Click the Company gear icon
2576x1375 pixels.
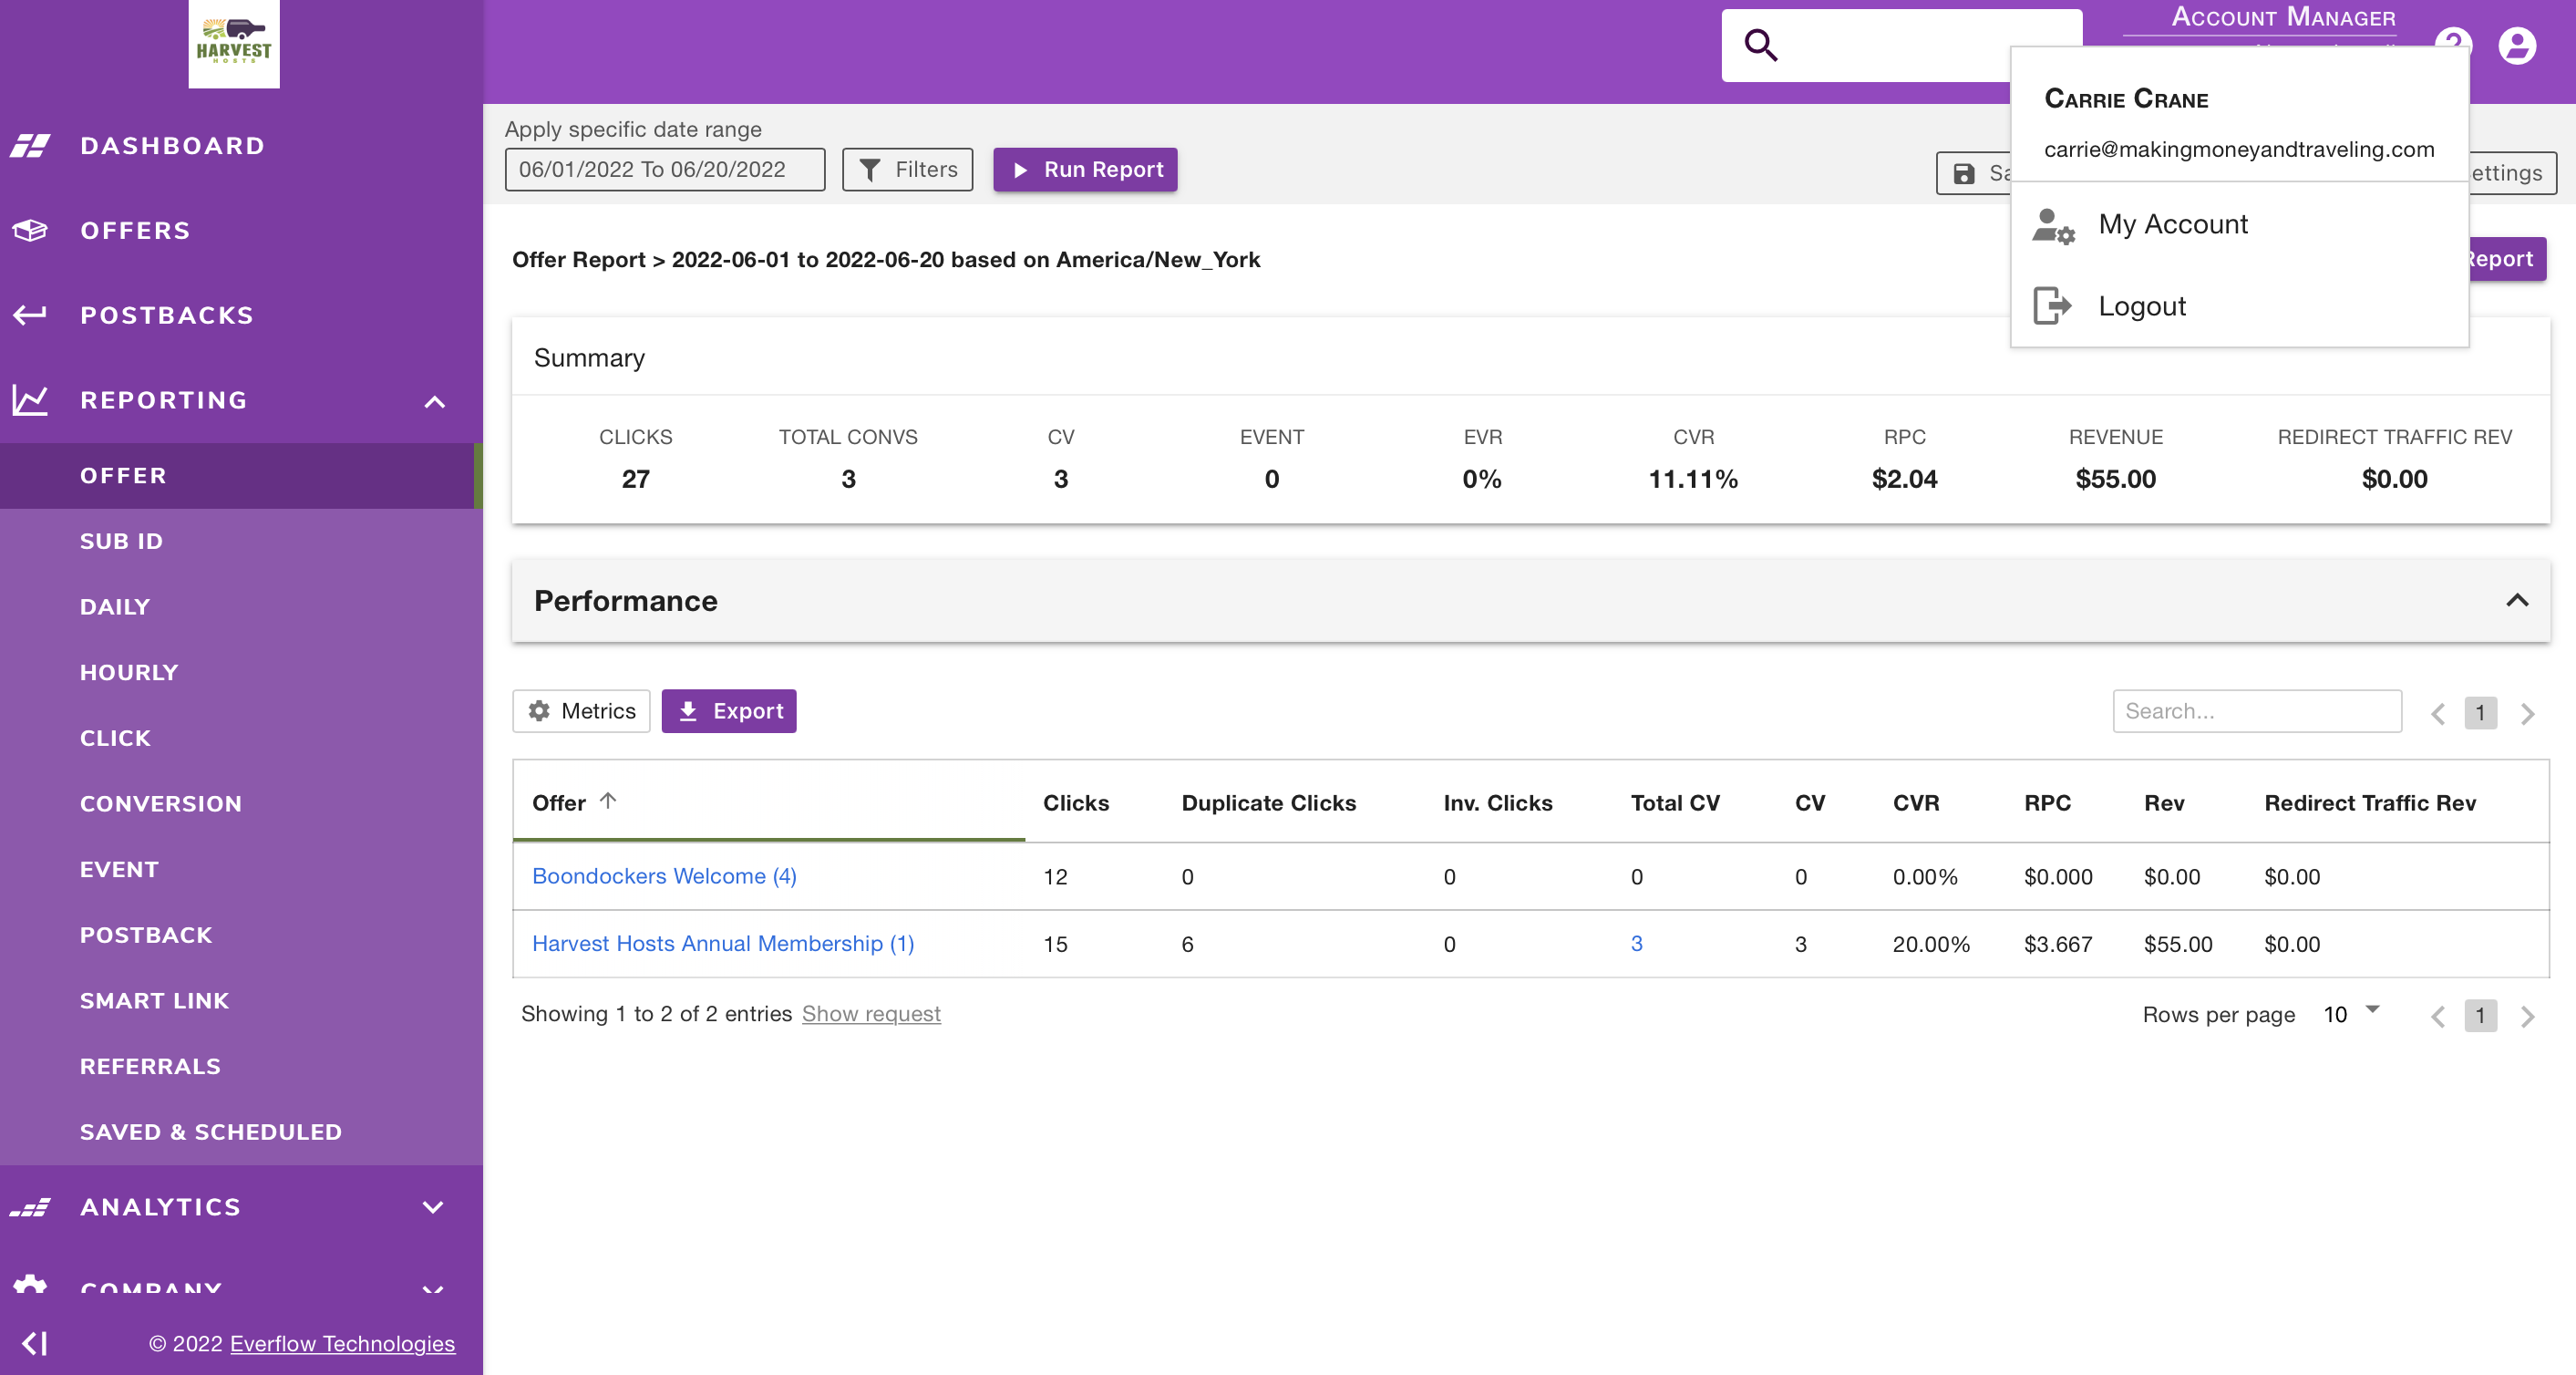coord(30,1284)
